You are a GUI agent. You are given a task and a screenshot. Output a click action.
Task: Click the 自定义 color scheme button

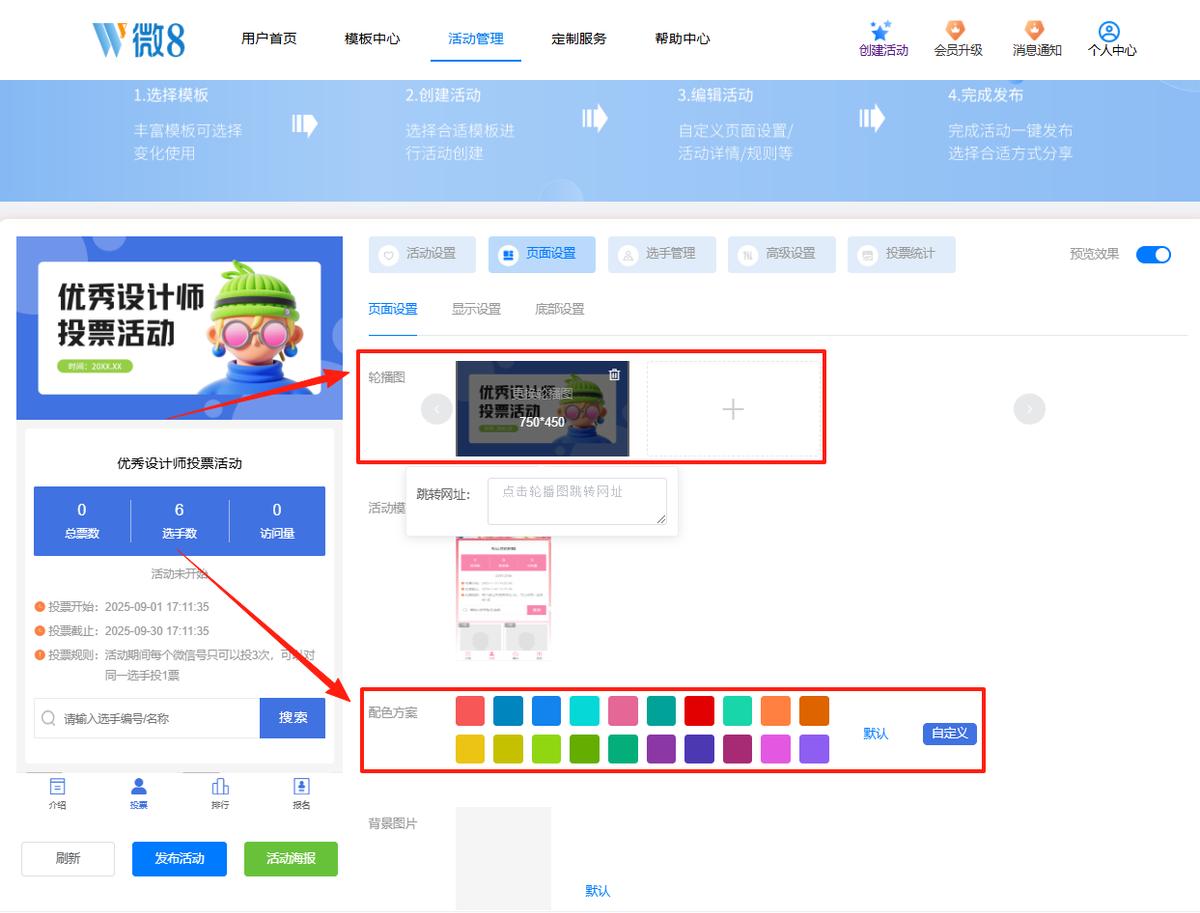tap(949, 733)
